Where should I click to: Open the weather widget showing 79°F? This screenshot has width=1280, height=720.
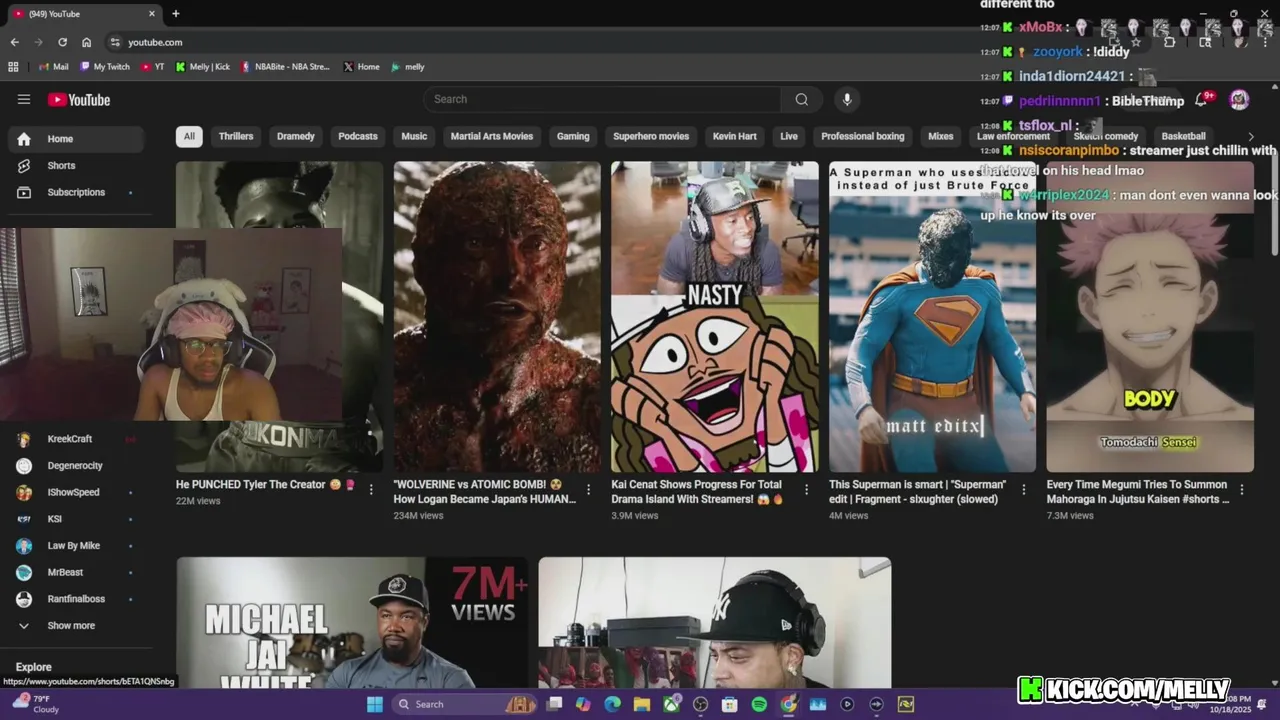(x=35, y=704)
